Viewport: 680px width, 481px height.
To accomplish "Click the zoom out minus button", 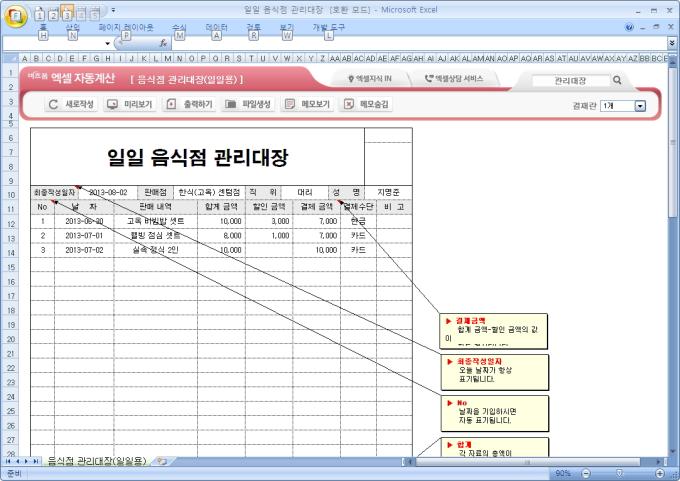I will [x=586, y=473].
